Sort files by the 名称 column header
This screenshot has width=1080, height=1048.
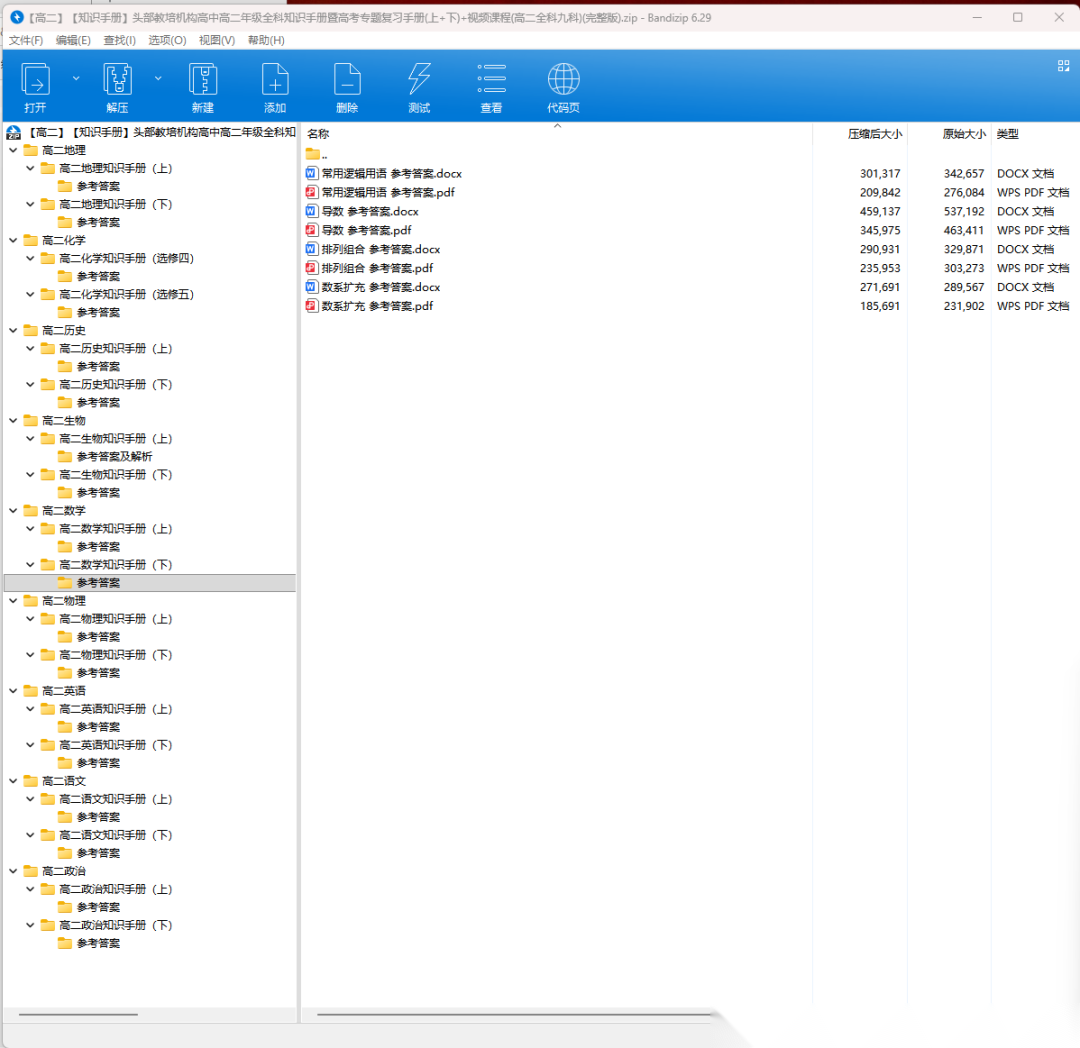[318, 134]
